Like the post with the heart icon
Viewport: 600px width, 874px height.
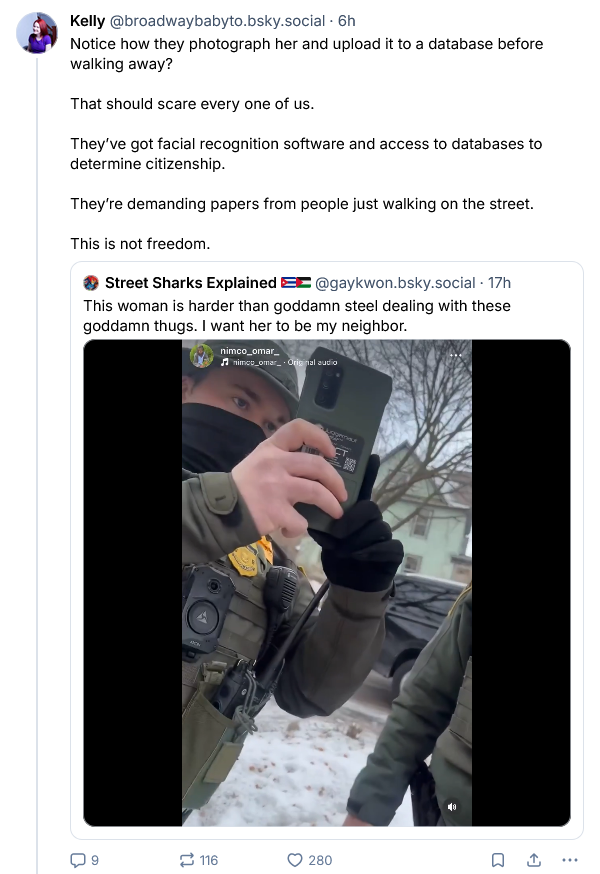[295, 860]
